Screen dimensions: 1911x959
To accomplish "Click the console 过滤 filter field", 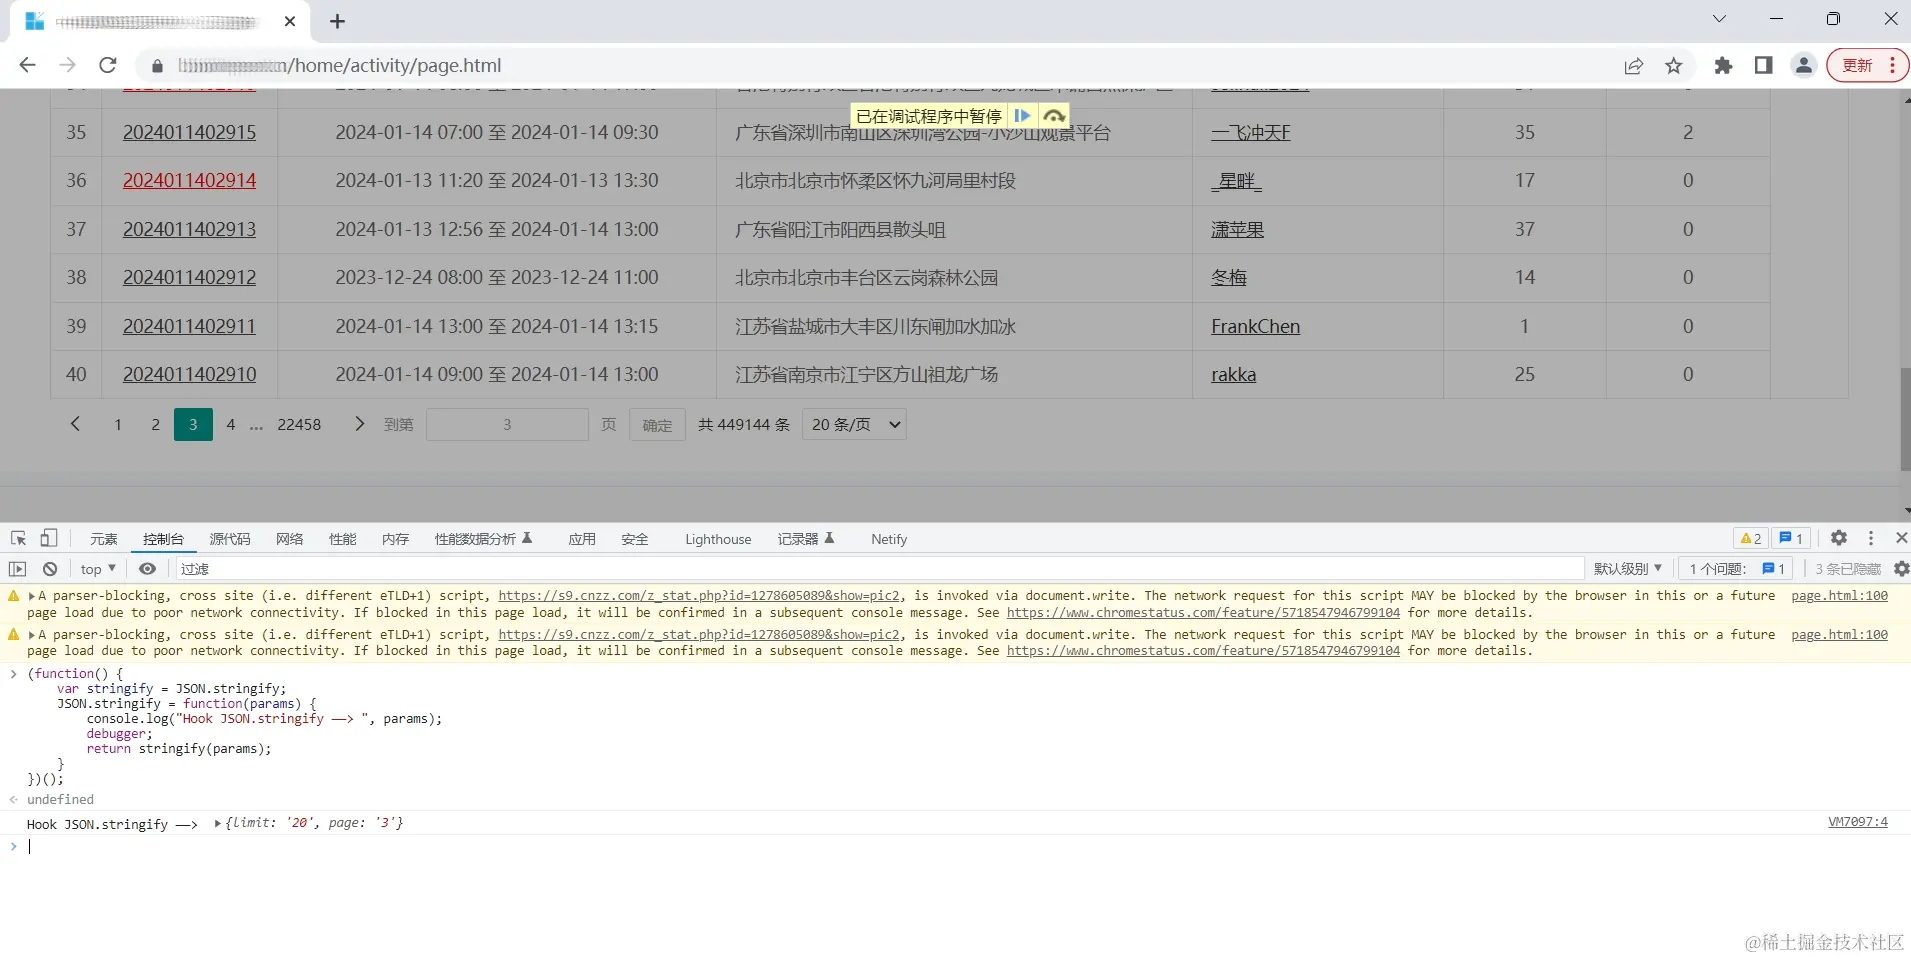I will tap(880, 569).
